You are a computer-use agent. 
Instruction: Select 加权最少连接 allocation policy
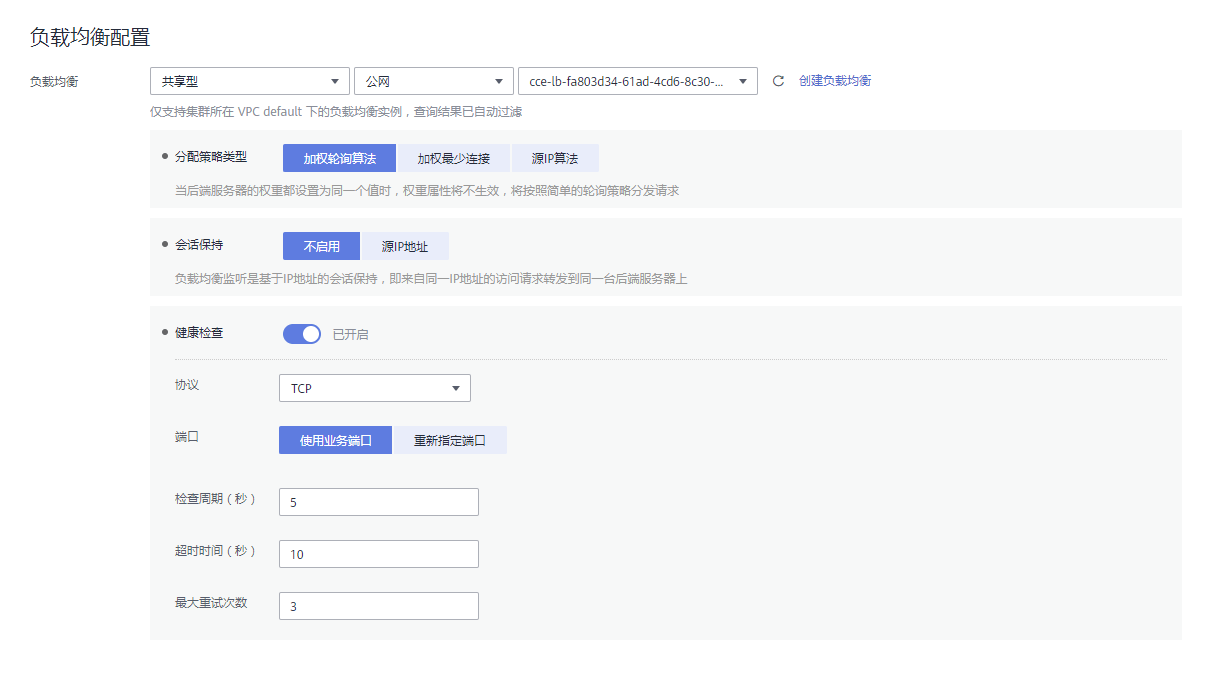pyautogui.click(x=454, y=158)
